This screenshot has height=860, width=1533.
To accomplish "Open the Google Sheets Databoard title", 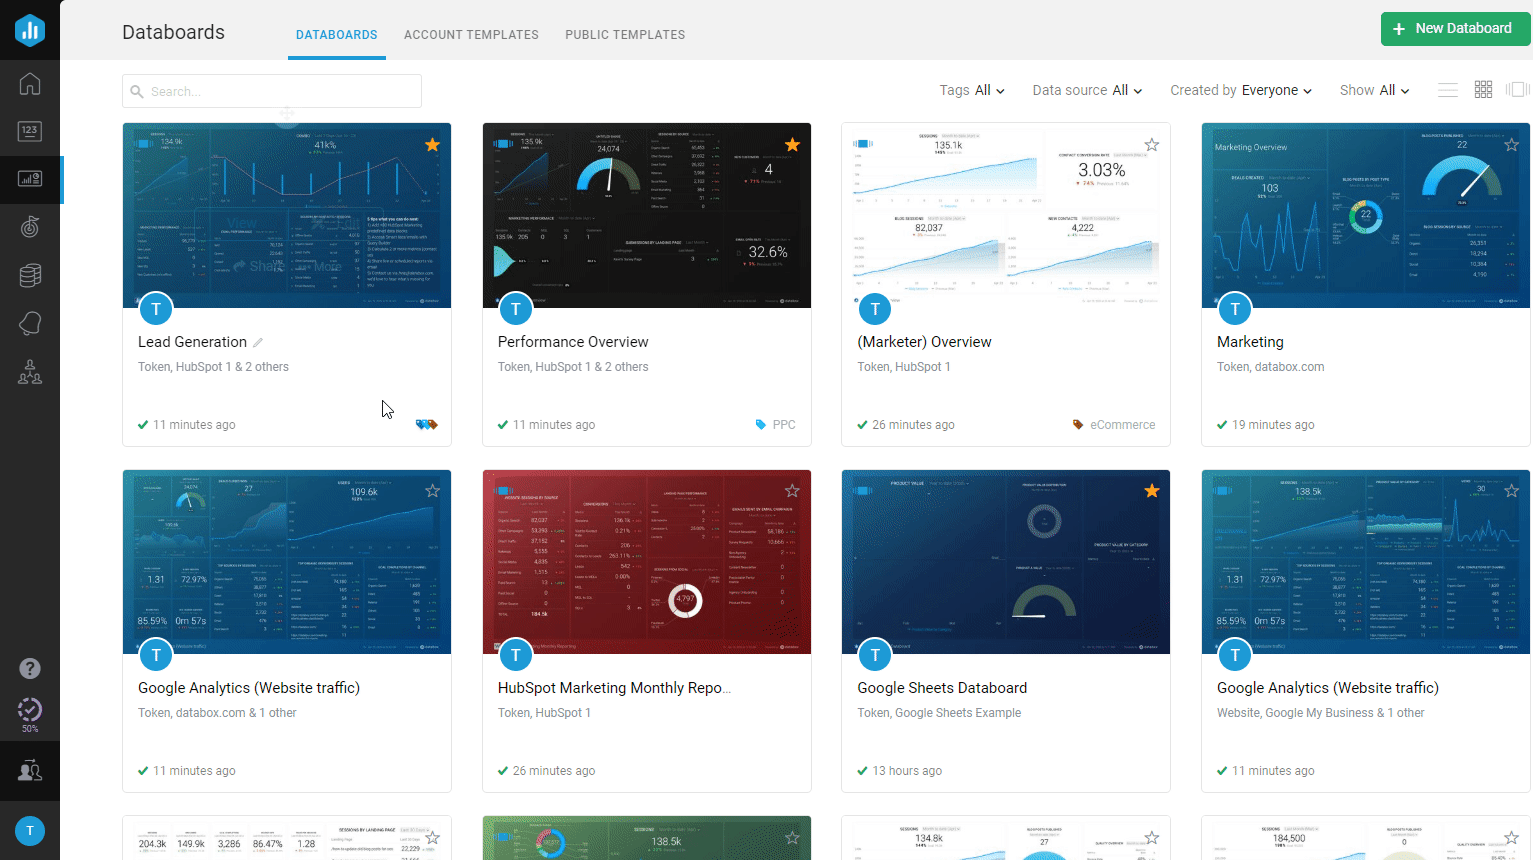I will [x=942, y=688].
